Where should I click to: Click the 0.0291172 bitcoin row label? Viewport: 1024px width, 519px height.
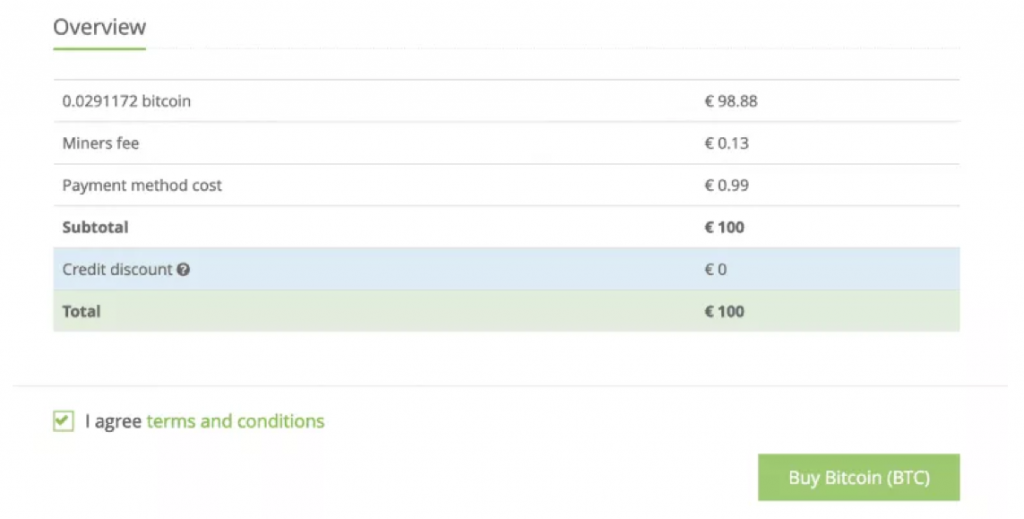(127, 101)
